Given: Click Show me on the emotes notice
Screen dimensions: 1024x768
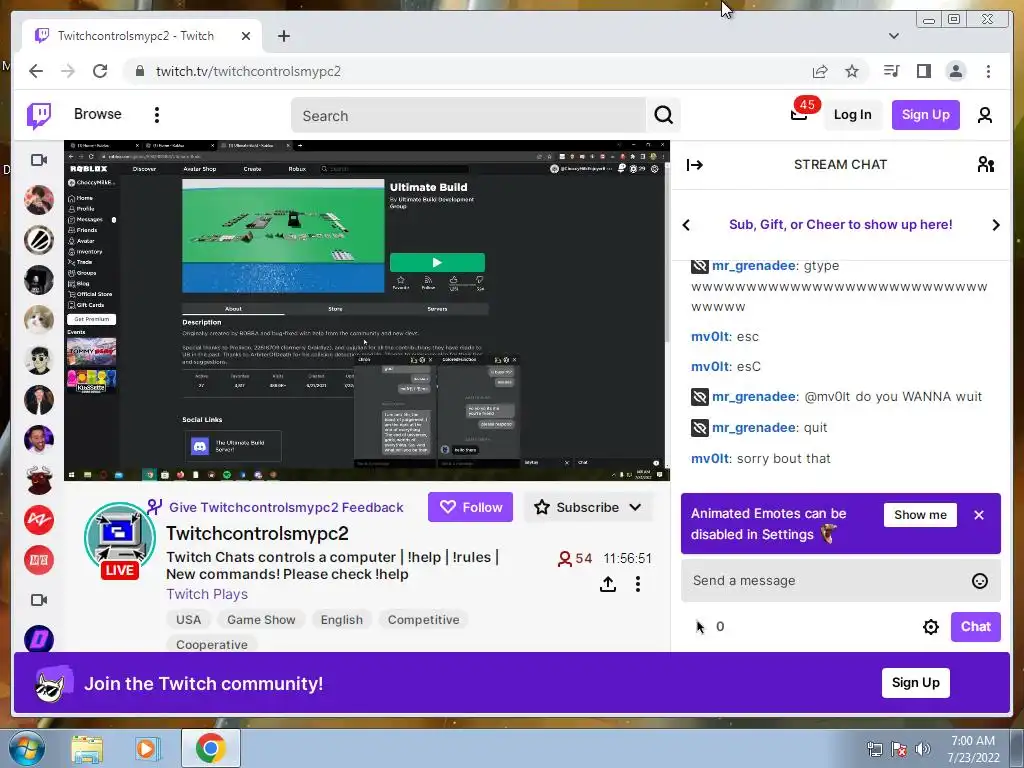Looking at the screenshot, I should tap(920, 515).
